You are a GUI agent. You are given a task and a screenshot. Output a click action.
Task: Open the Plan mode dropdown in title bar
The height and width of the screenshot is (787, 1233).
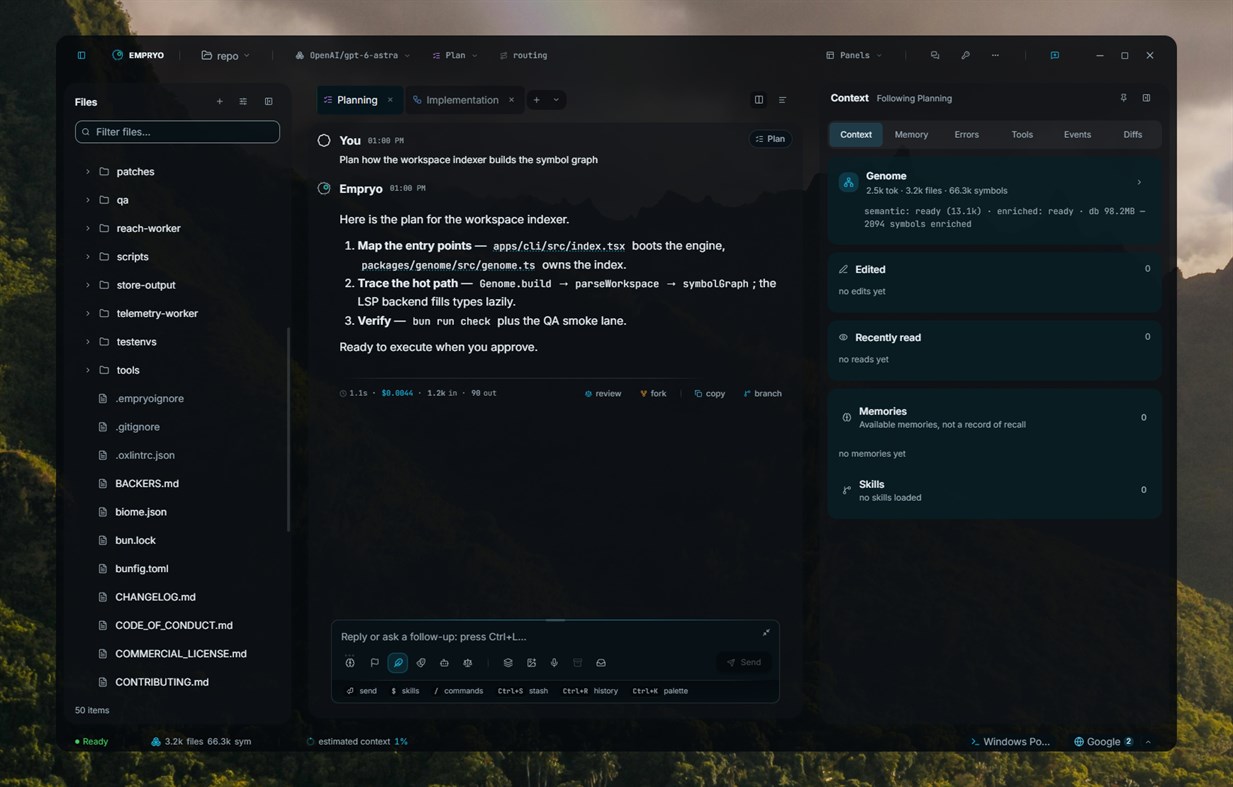pyautogui.click(x=455, y=55)
